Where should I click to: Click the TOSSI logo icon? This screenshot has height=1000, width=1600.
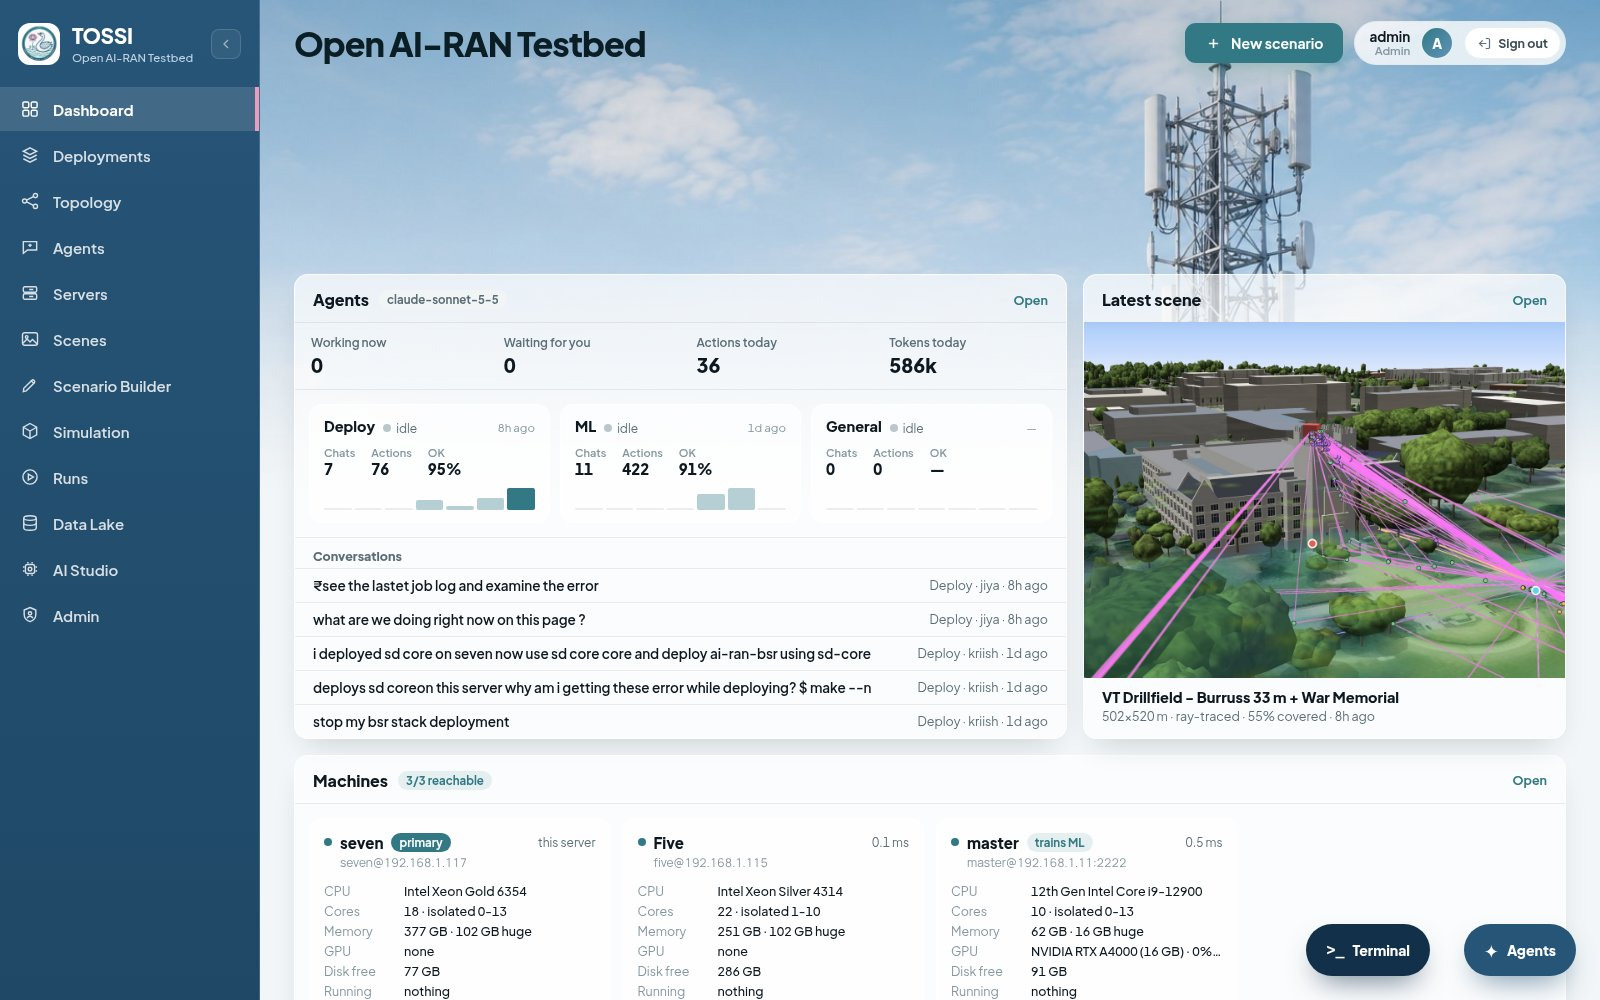pyautogui.click(x=39, y=44)
